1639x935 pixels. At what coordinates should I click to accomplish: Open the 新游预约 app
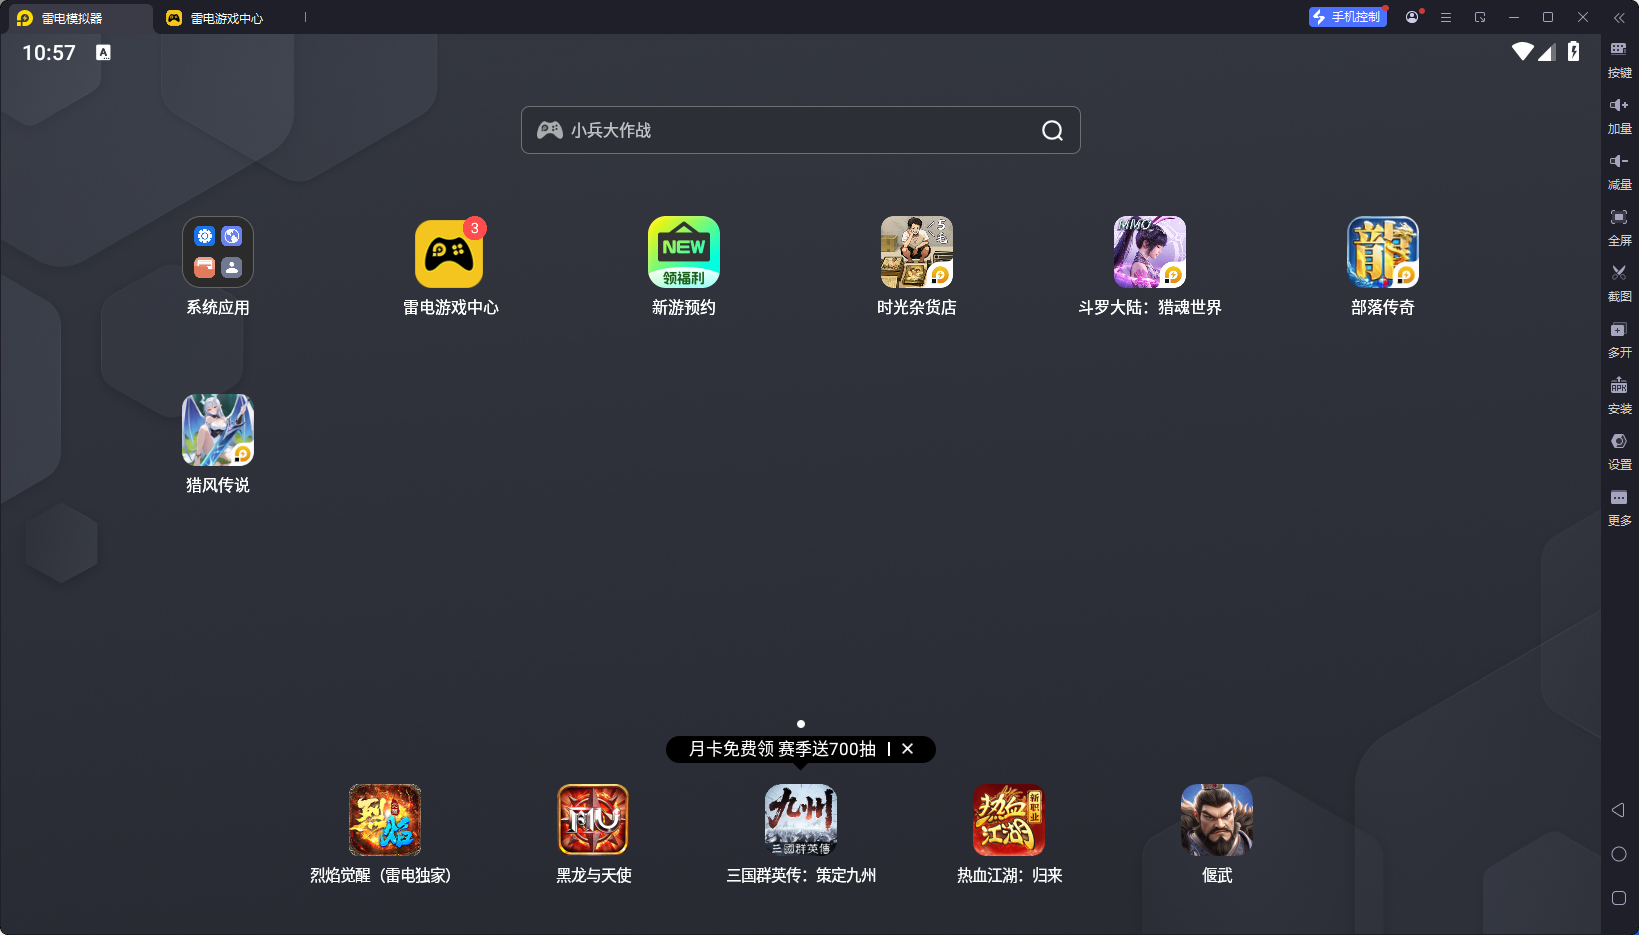(x=684, y=252)
